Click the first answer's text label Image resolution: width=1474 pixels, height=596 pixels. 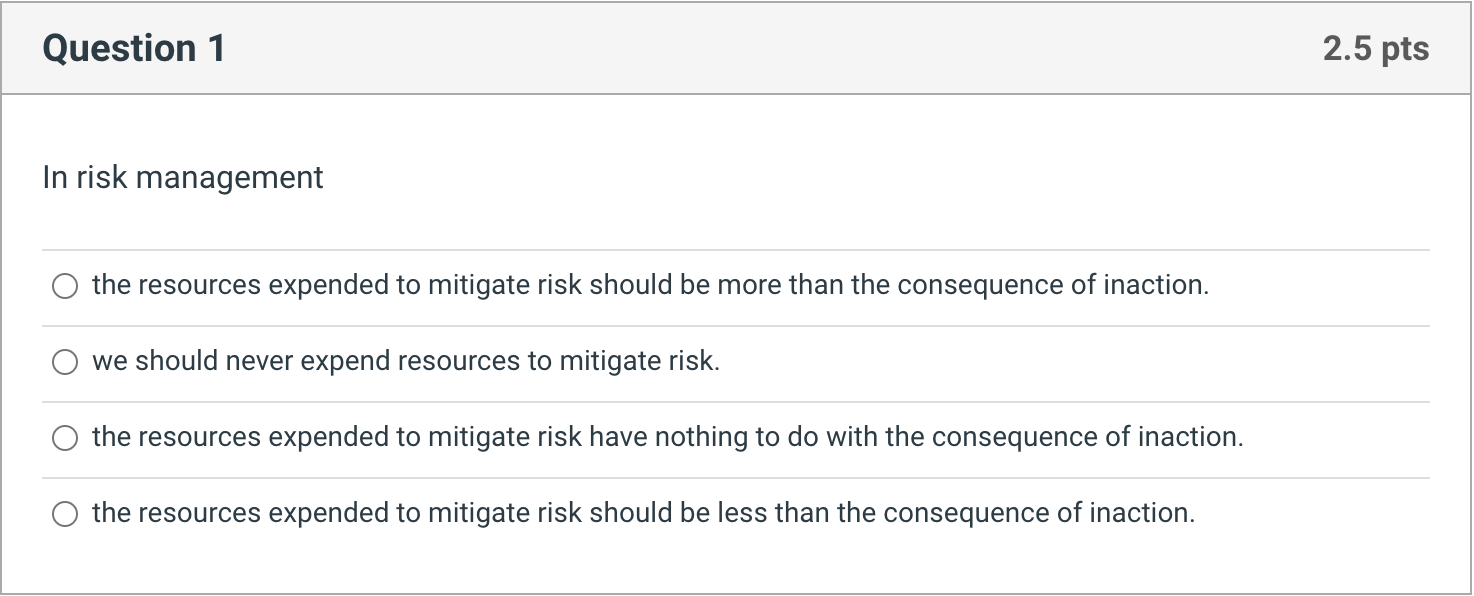650,285
